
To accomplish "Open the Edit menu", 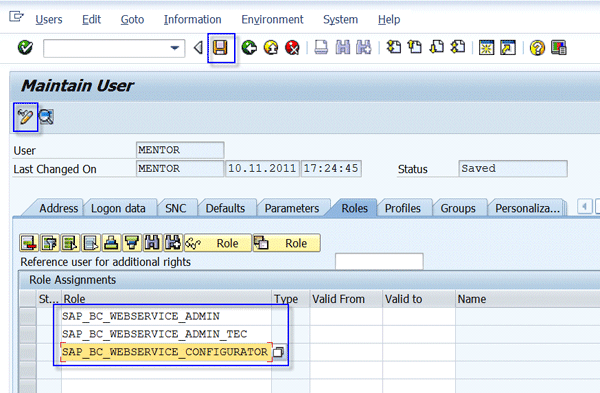I will pyautogui.click(x=91, y=20).
